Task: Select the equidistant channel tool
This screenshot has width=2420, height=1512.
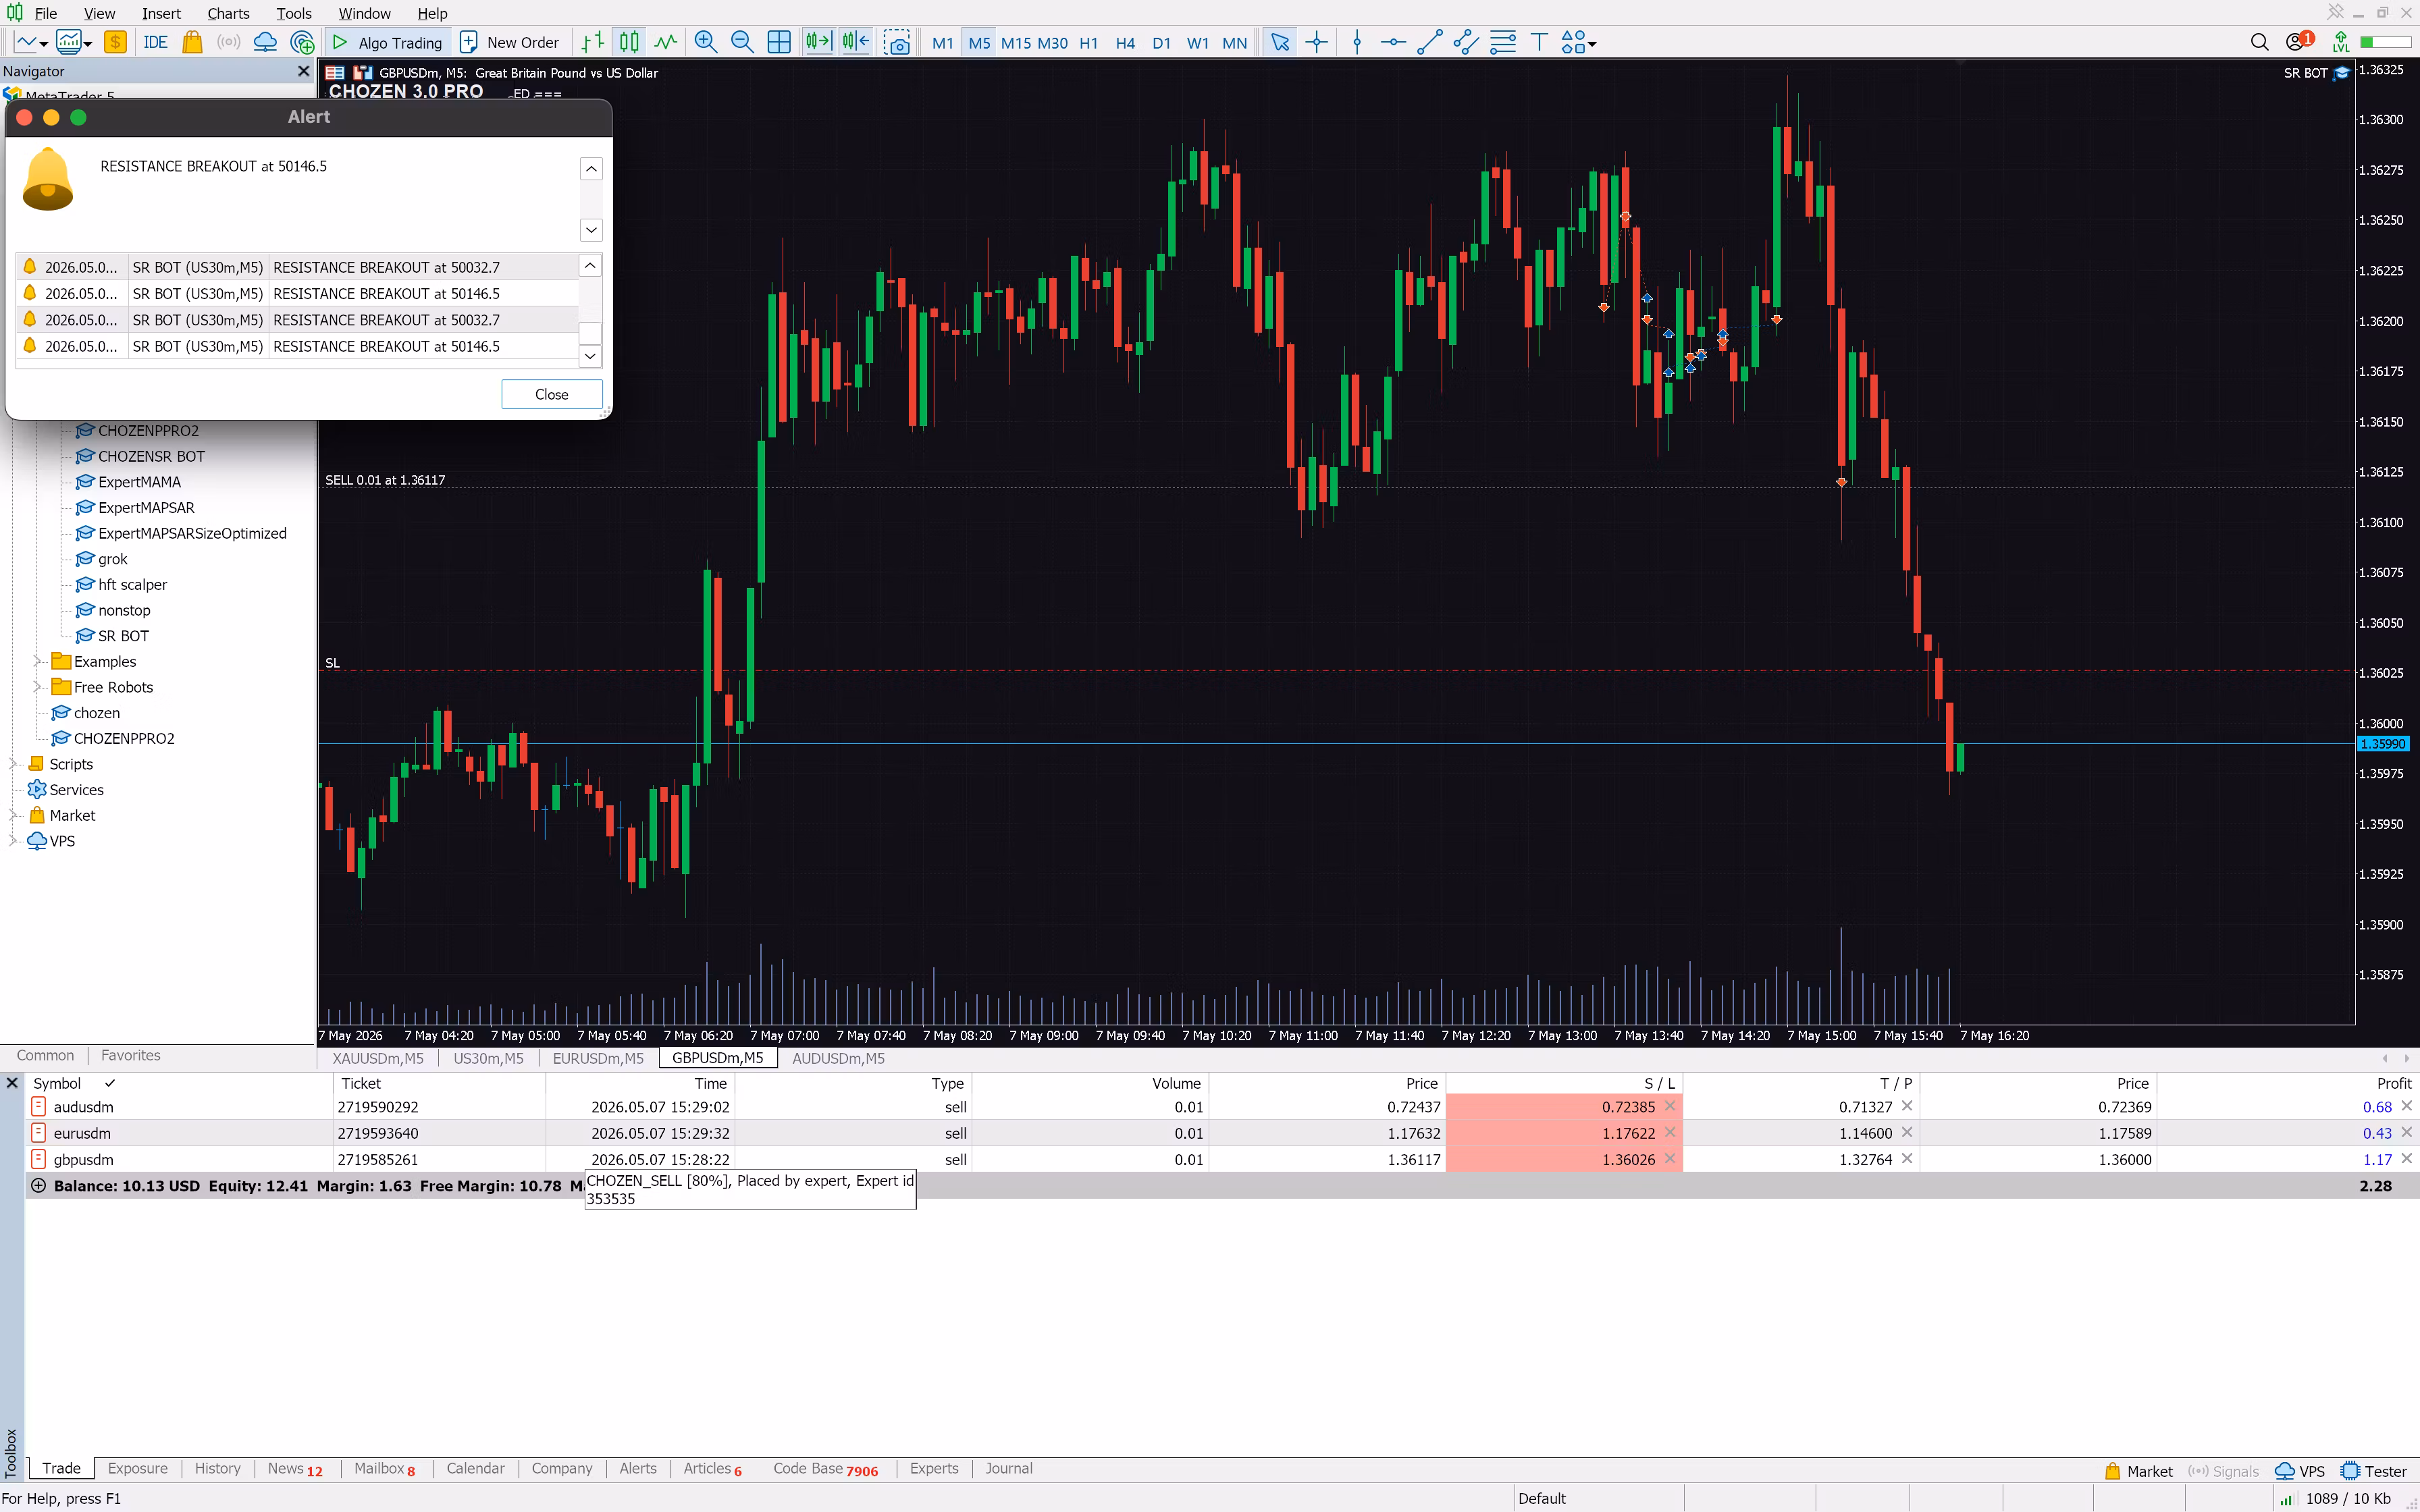Action: [1466, 42]
